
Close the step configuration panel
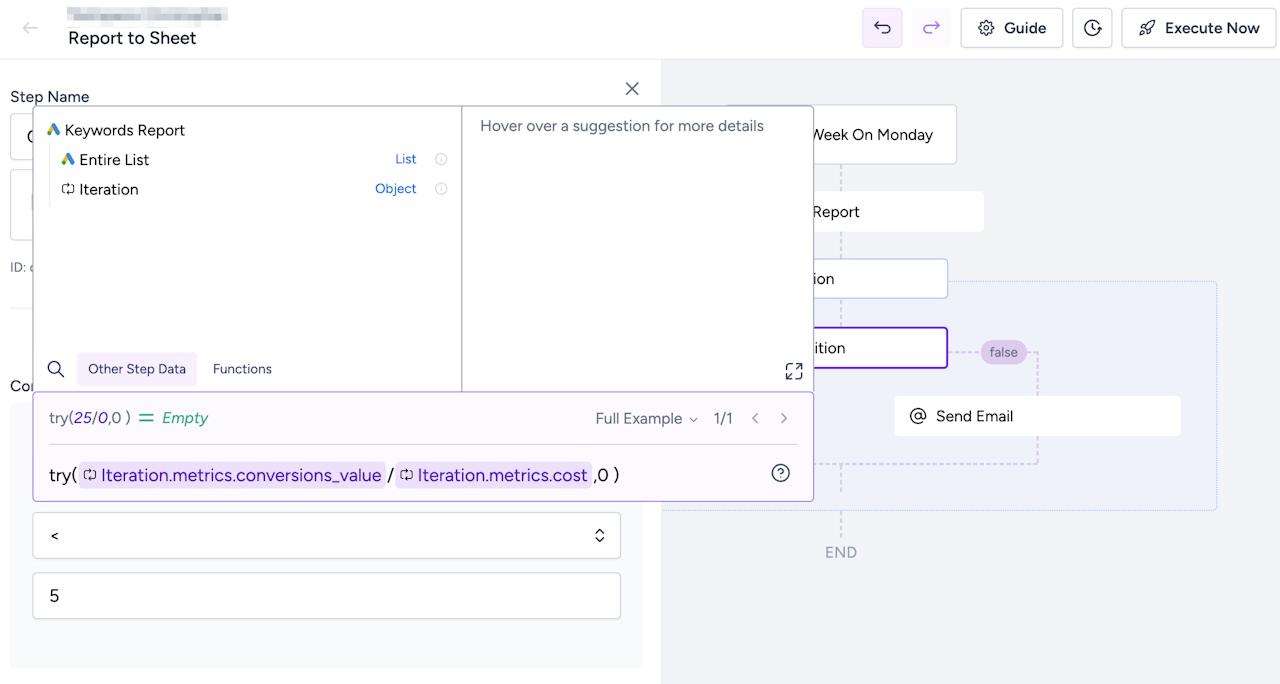click(x=632, y=89)
